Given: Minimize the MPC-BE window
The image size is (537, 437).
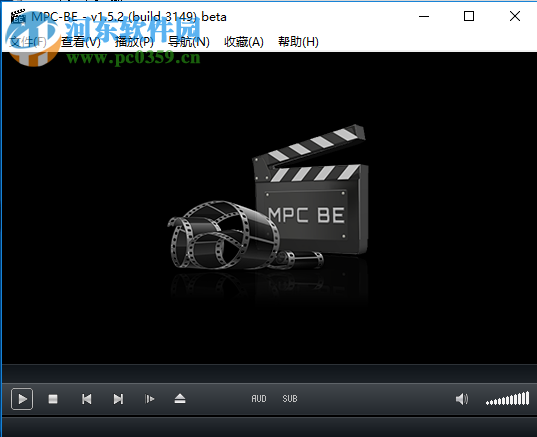Looking at the screenshot, I should pos(424,16).
